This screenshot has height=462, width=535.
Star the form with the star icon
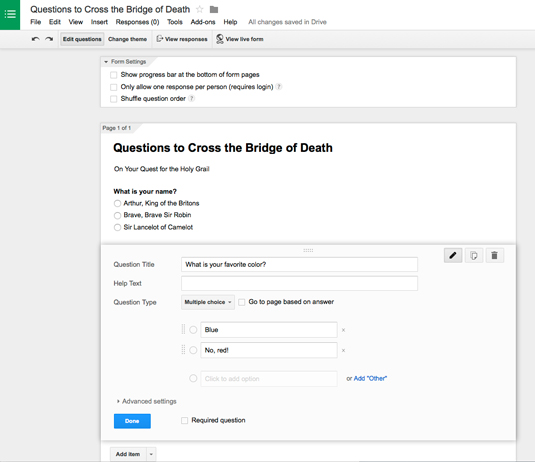coord(200,10)
